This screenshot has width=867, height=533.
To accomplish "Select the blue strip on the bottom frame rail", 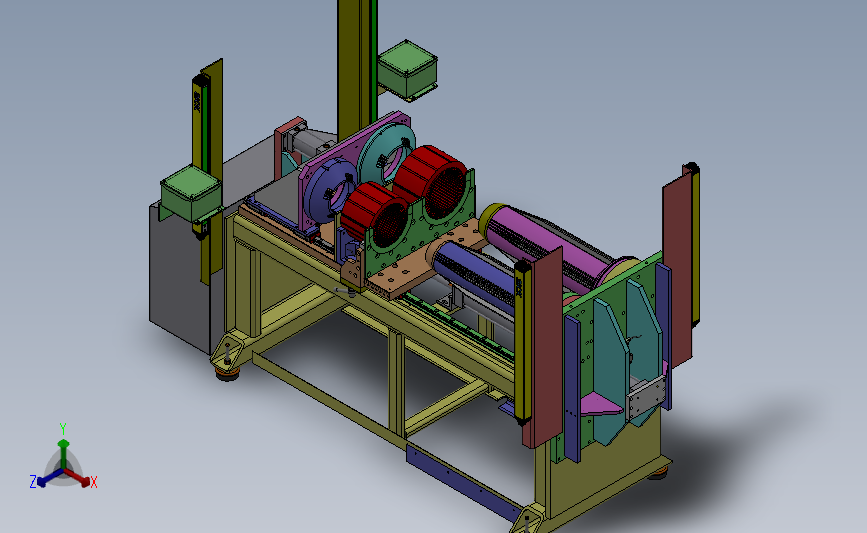I will 463,483.
